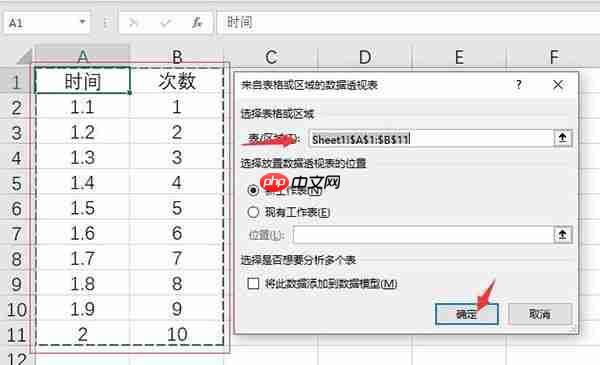Select row 5 header
The height and width of the screenshot is (365, 600).
click(x=16, y=183)
